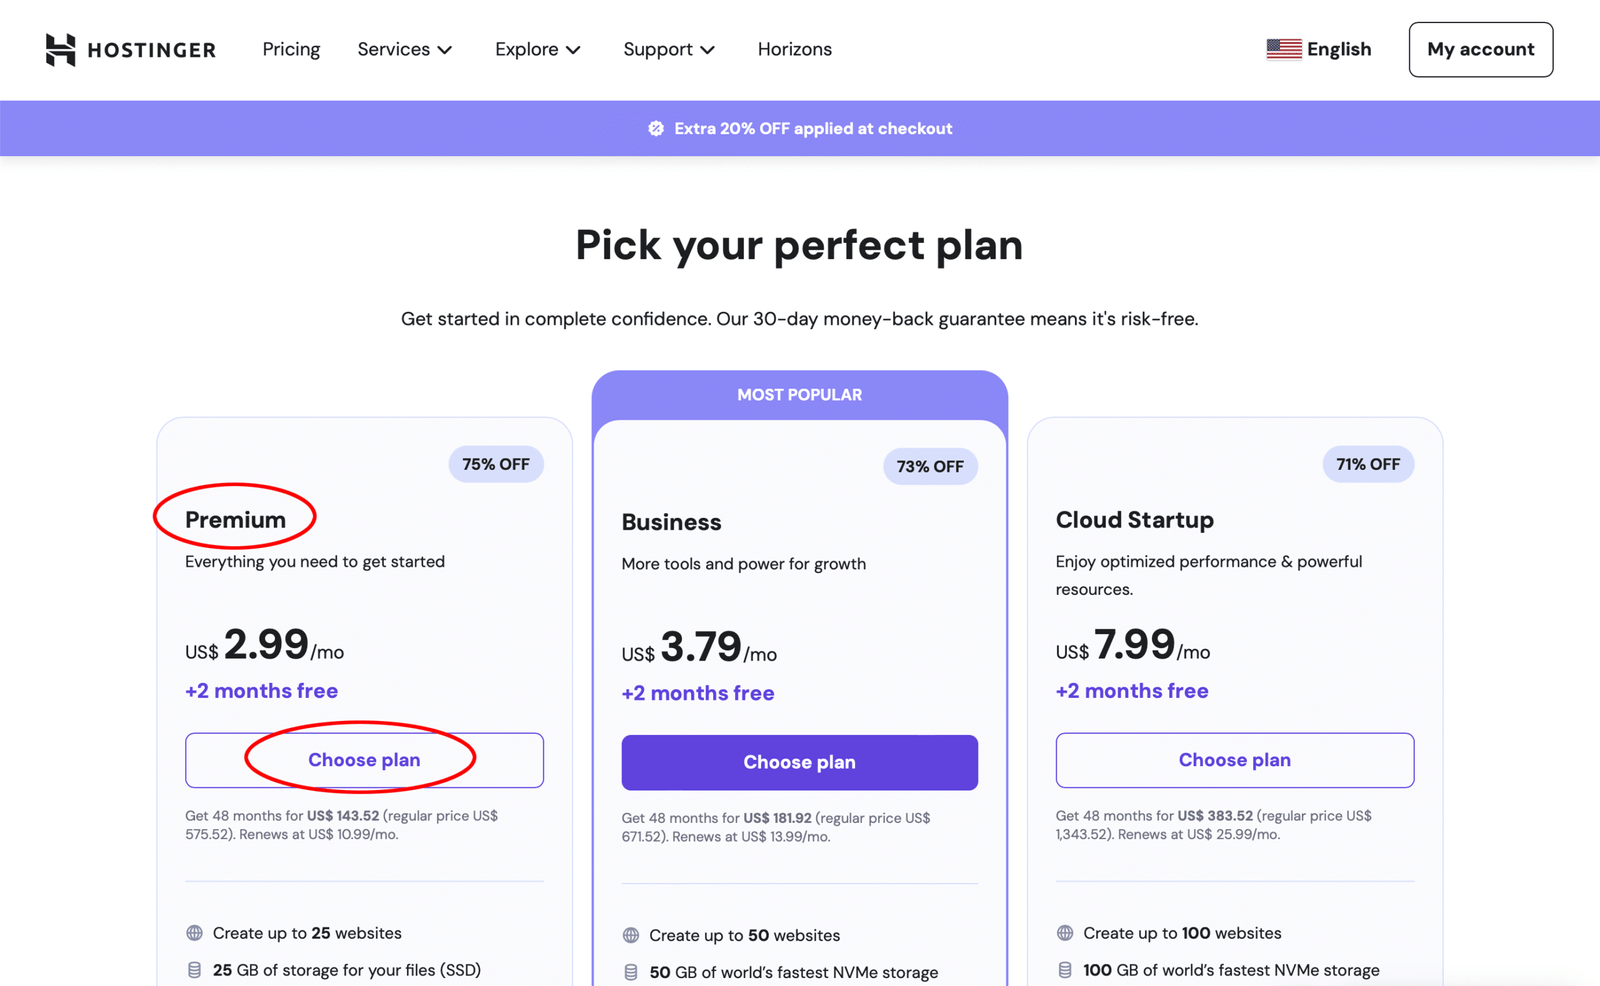Open the Horizons page
This screenshot has width=1600, height=986.
click(x=794, y=49)
